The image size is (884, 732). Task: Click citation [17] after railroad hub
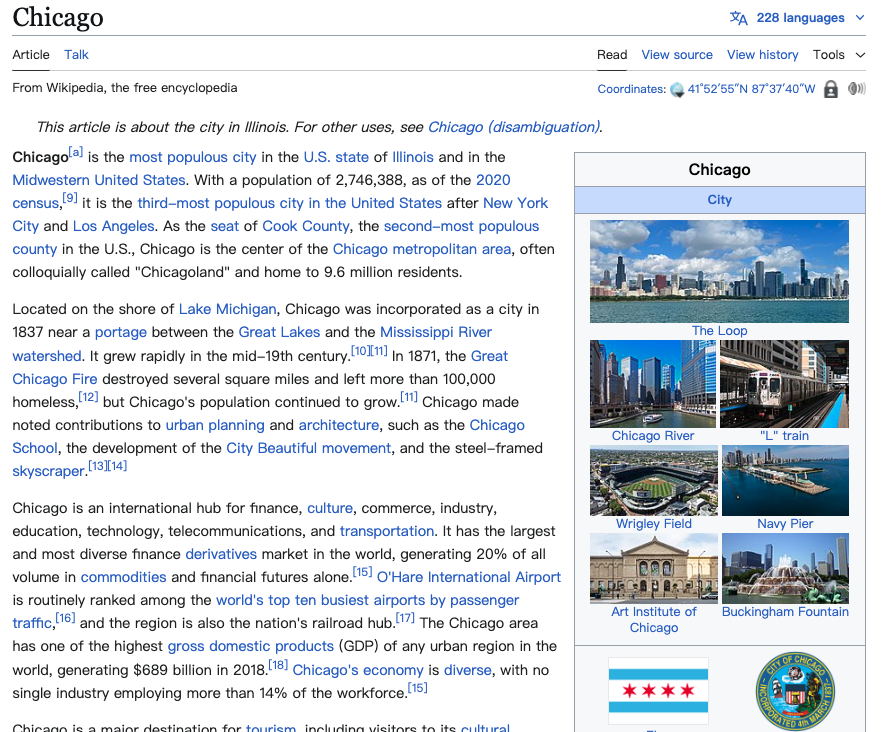(x=405, y=618)
